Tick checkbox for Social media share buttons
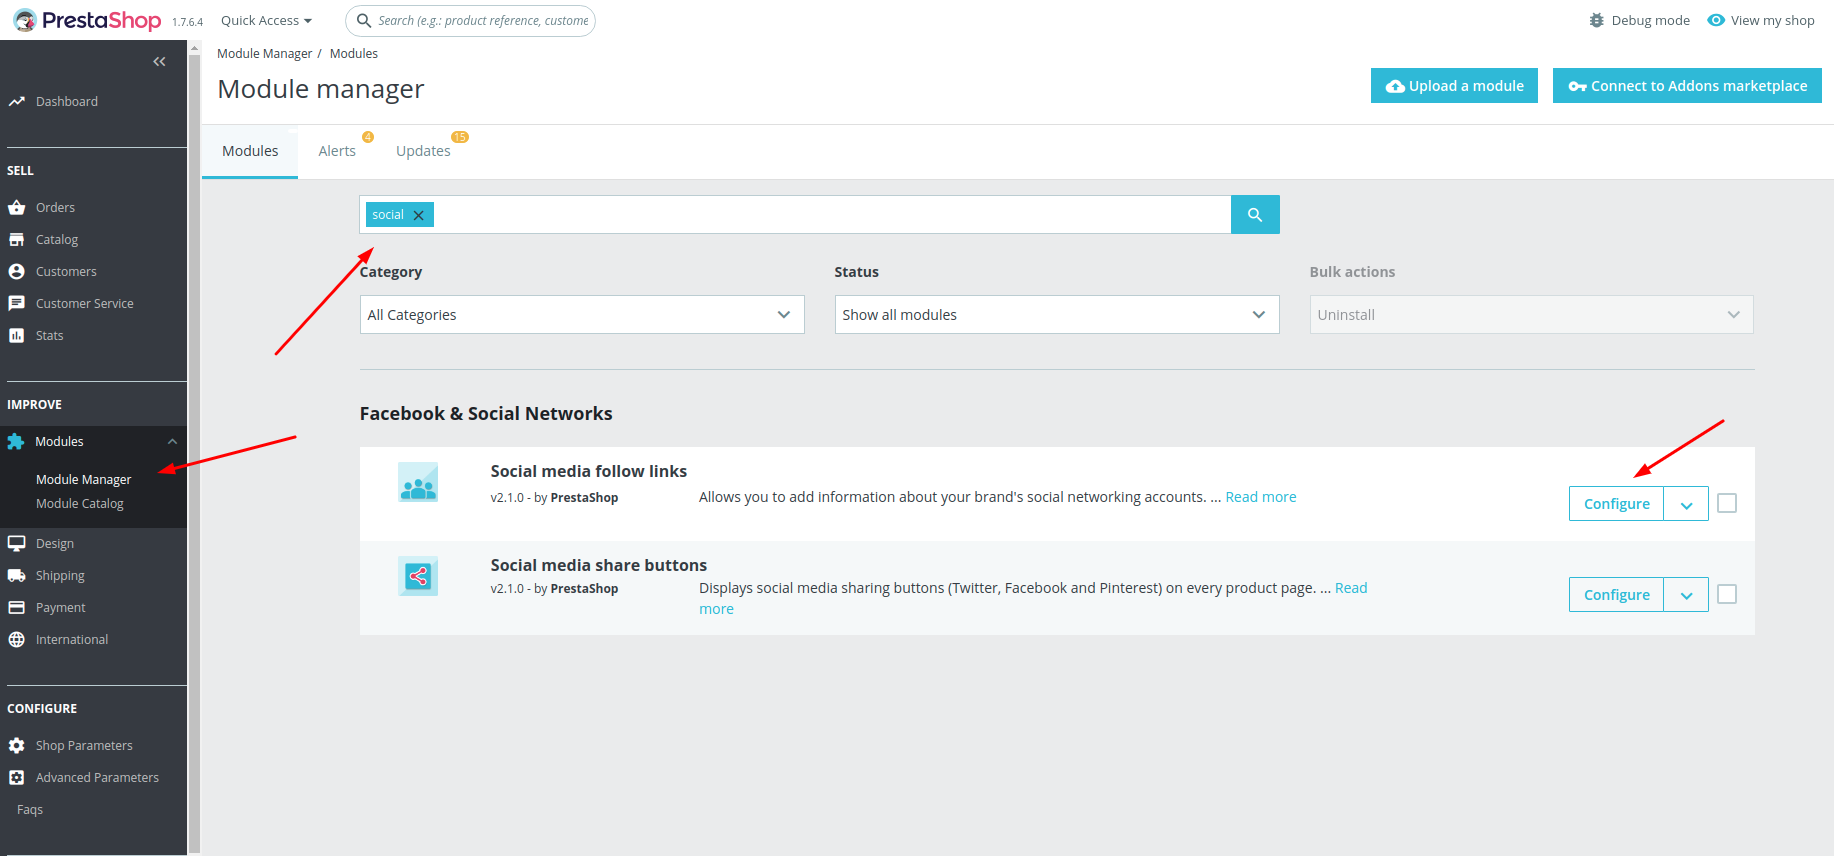Screen dimensions: 1834x856 1727,594
